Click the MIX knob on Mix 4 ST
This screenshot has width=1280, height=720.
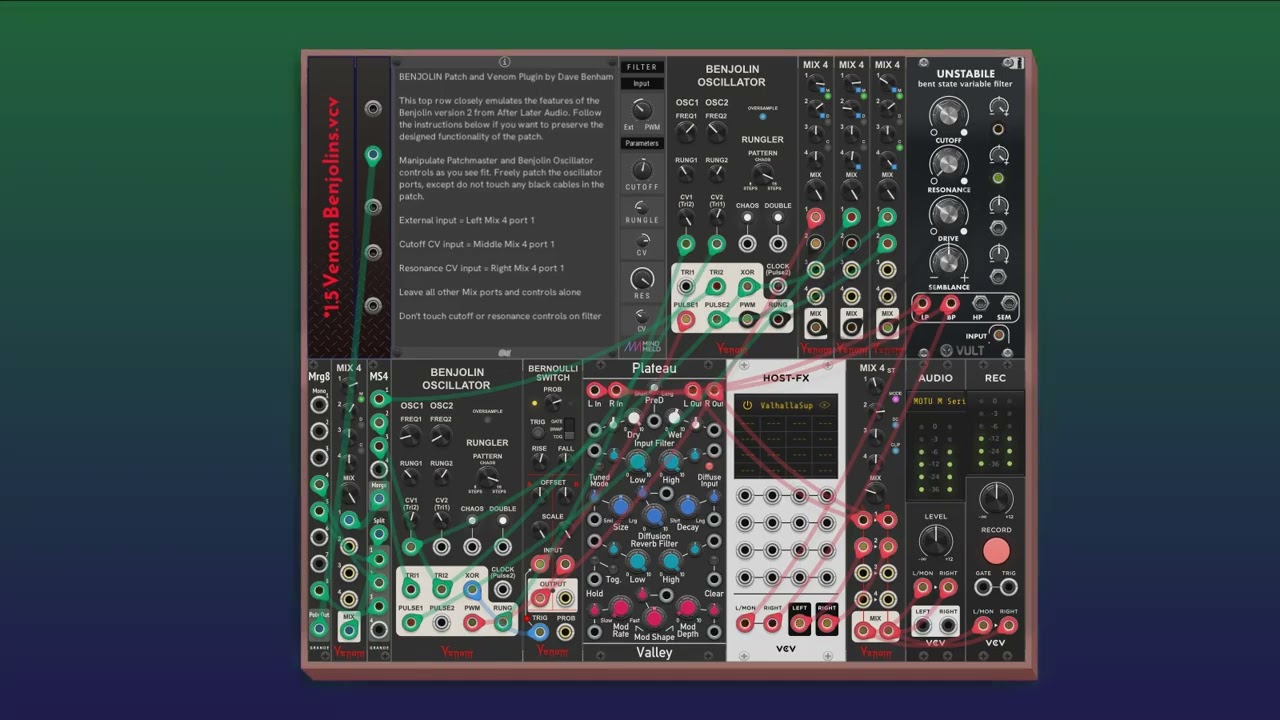[x=875, y=494]
